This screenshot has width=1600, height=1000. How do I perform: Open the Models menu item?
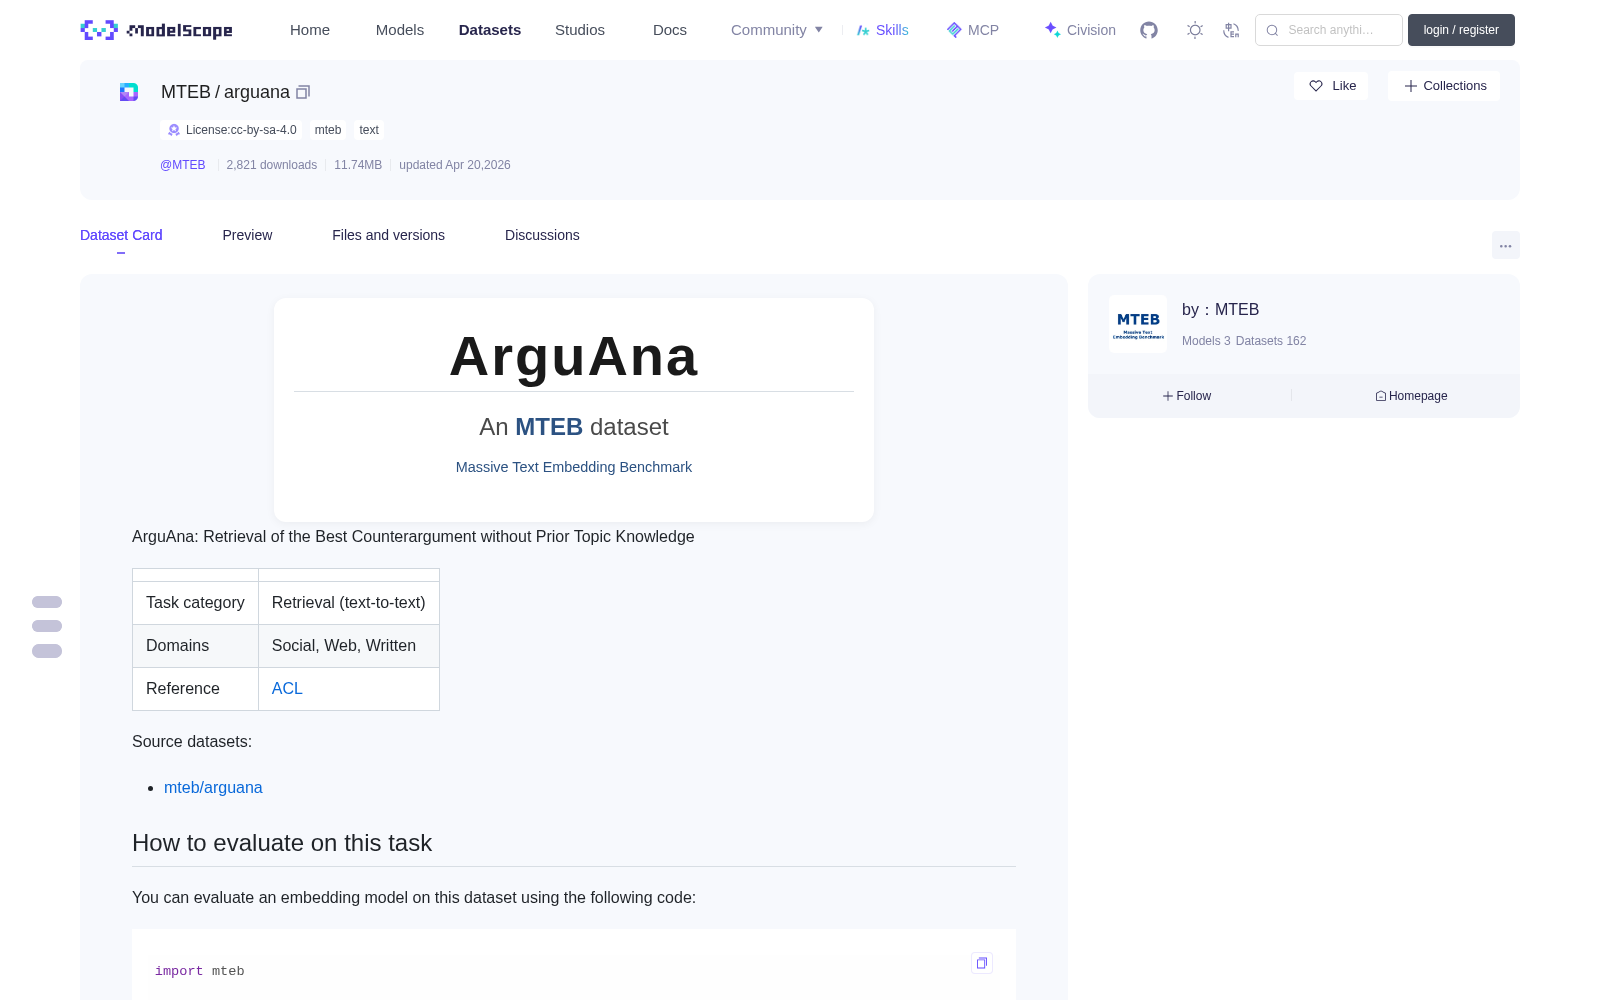click(400, 30)
